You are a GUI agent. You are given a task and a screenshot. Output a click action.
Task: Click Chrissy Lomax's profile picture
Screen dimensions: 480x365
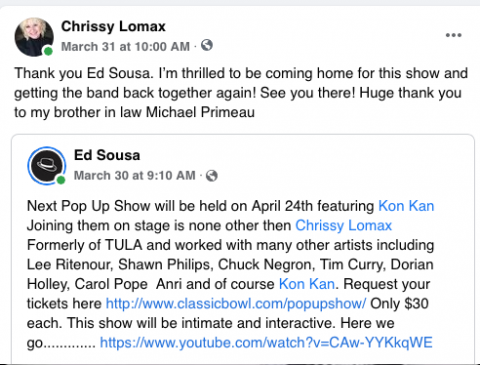click(x=34, y=37)
